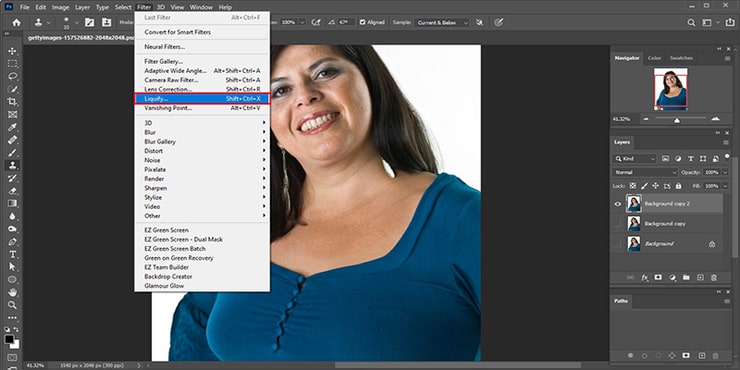
Task: Select the Brush tool
Action: [12, 152]
